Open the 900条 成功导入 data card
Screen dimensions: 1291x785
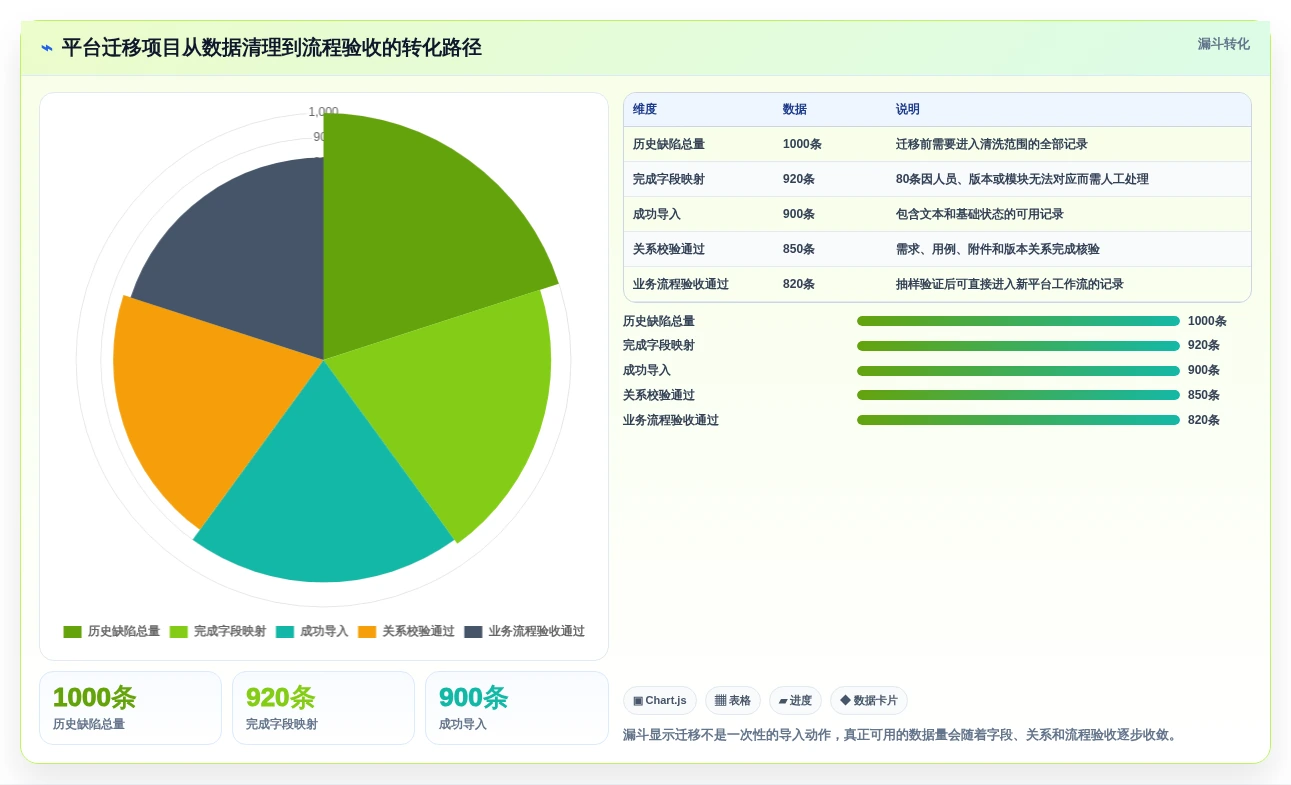[516, 708]
